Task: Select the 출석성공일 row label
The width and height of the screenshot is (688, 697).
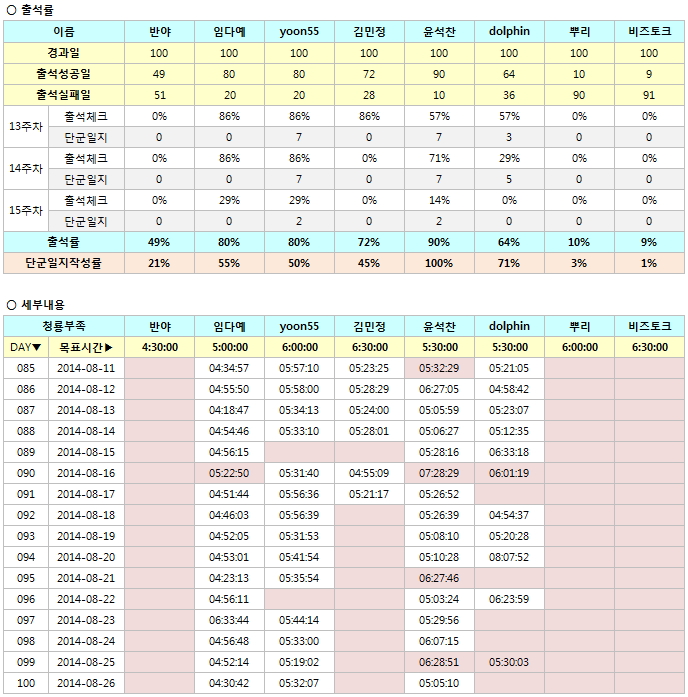Action: (64, 74)
